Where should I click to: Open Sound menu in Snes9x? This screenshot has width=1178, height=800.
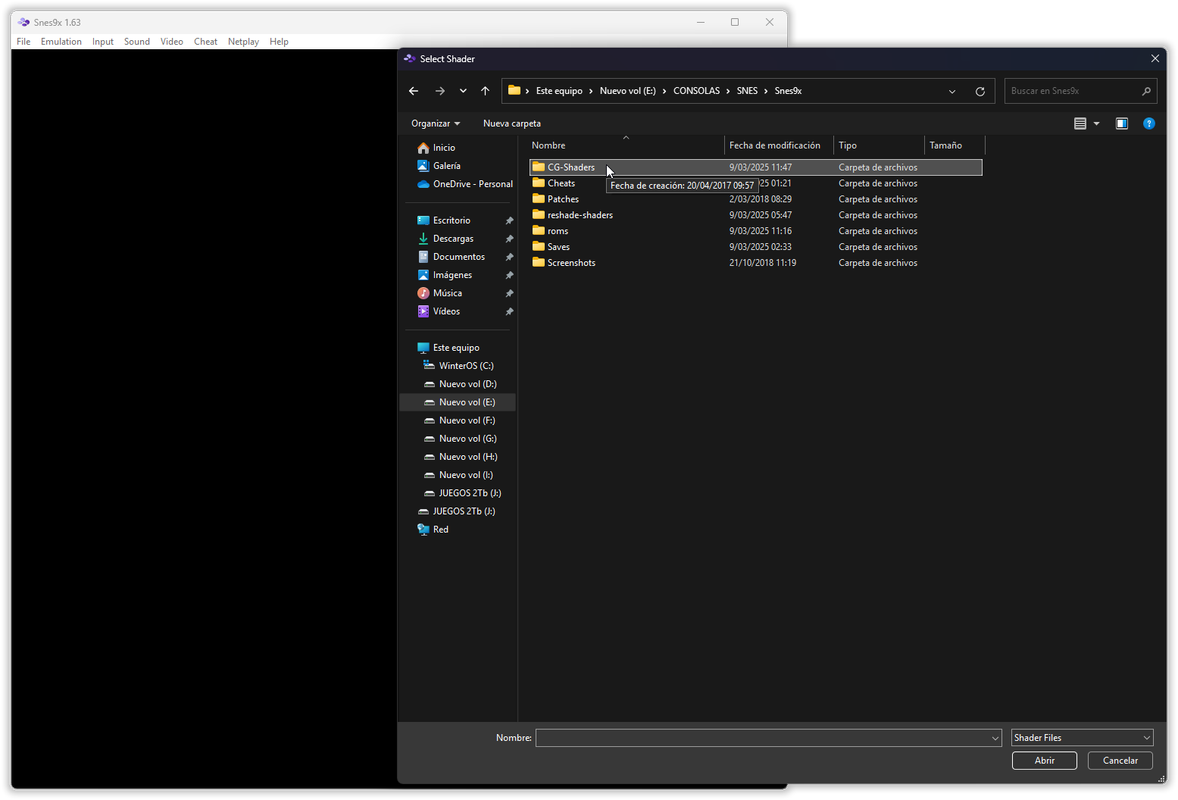click(137, 42)
